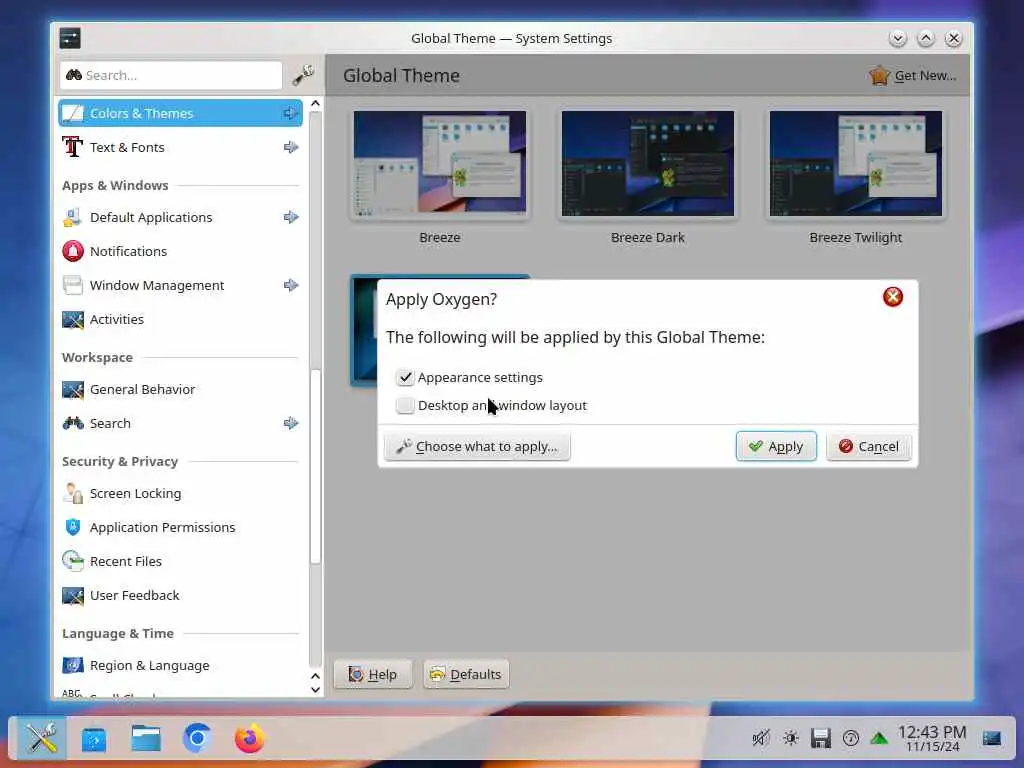Enable Desktop and window layout checkbox
The height and width of the screenshot is (768, 1024).
(405, 406)
